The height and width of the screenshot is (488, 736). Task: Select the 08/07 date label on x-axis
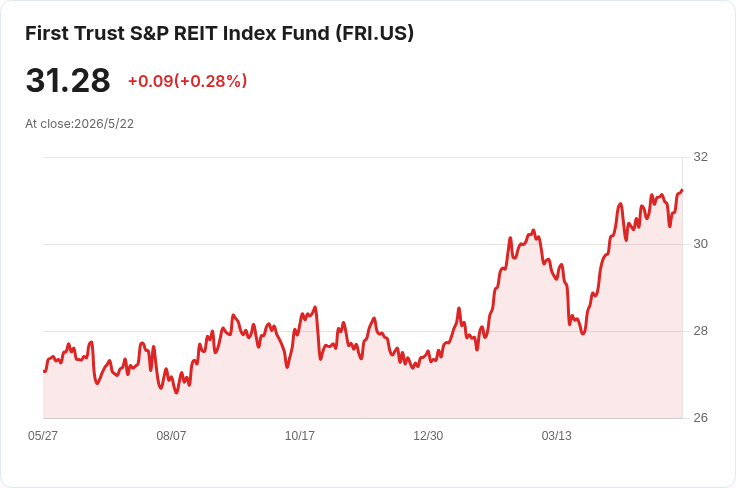click(171, 436)
